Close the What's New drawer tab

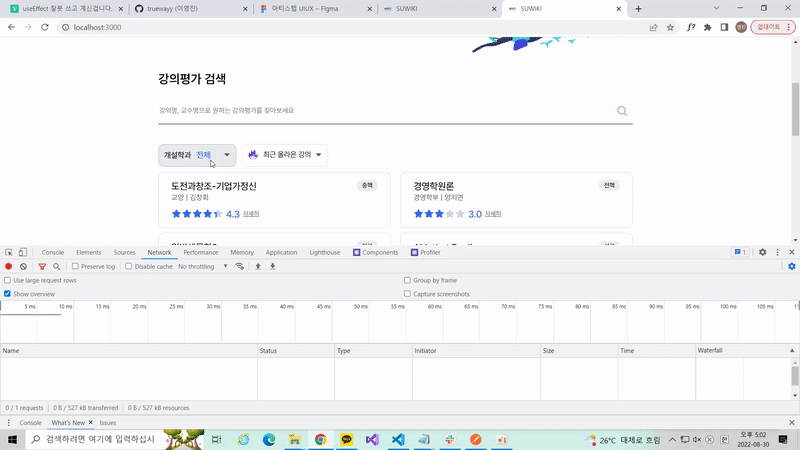pyautogui.click(x=90, y=422)
